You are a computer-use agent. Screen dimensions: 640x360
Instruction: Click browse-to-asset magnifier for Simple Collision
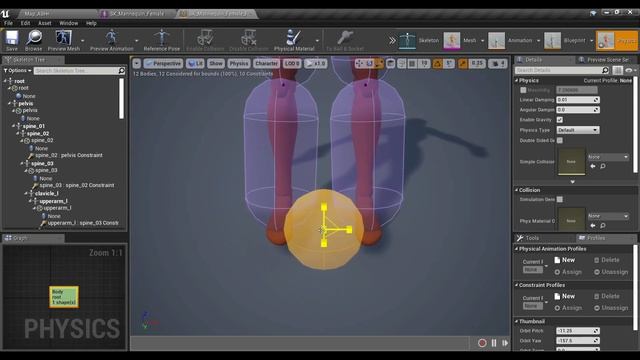click(x=603, y=166)
